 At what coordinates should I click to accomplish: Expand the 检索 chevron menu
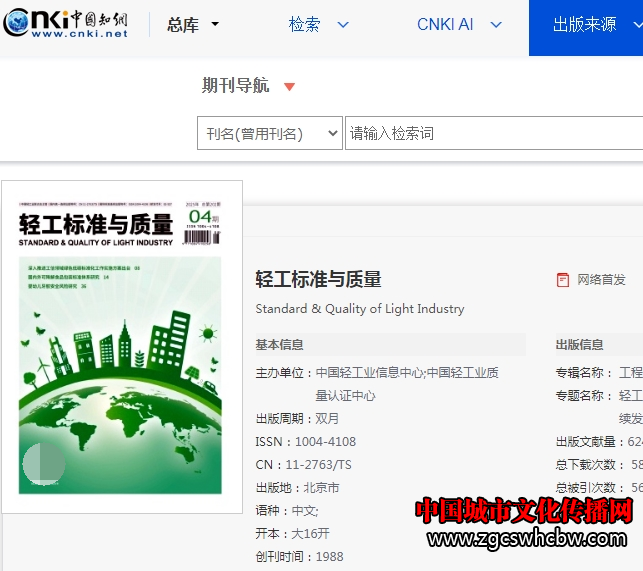(x=343, y=25)
